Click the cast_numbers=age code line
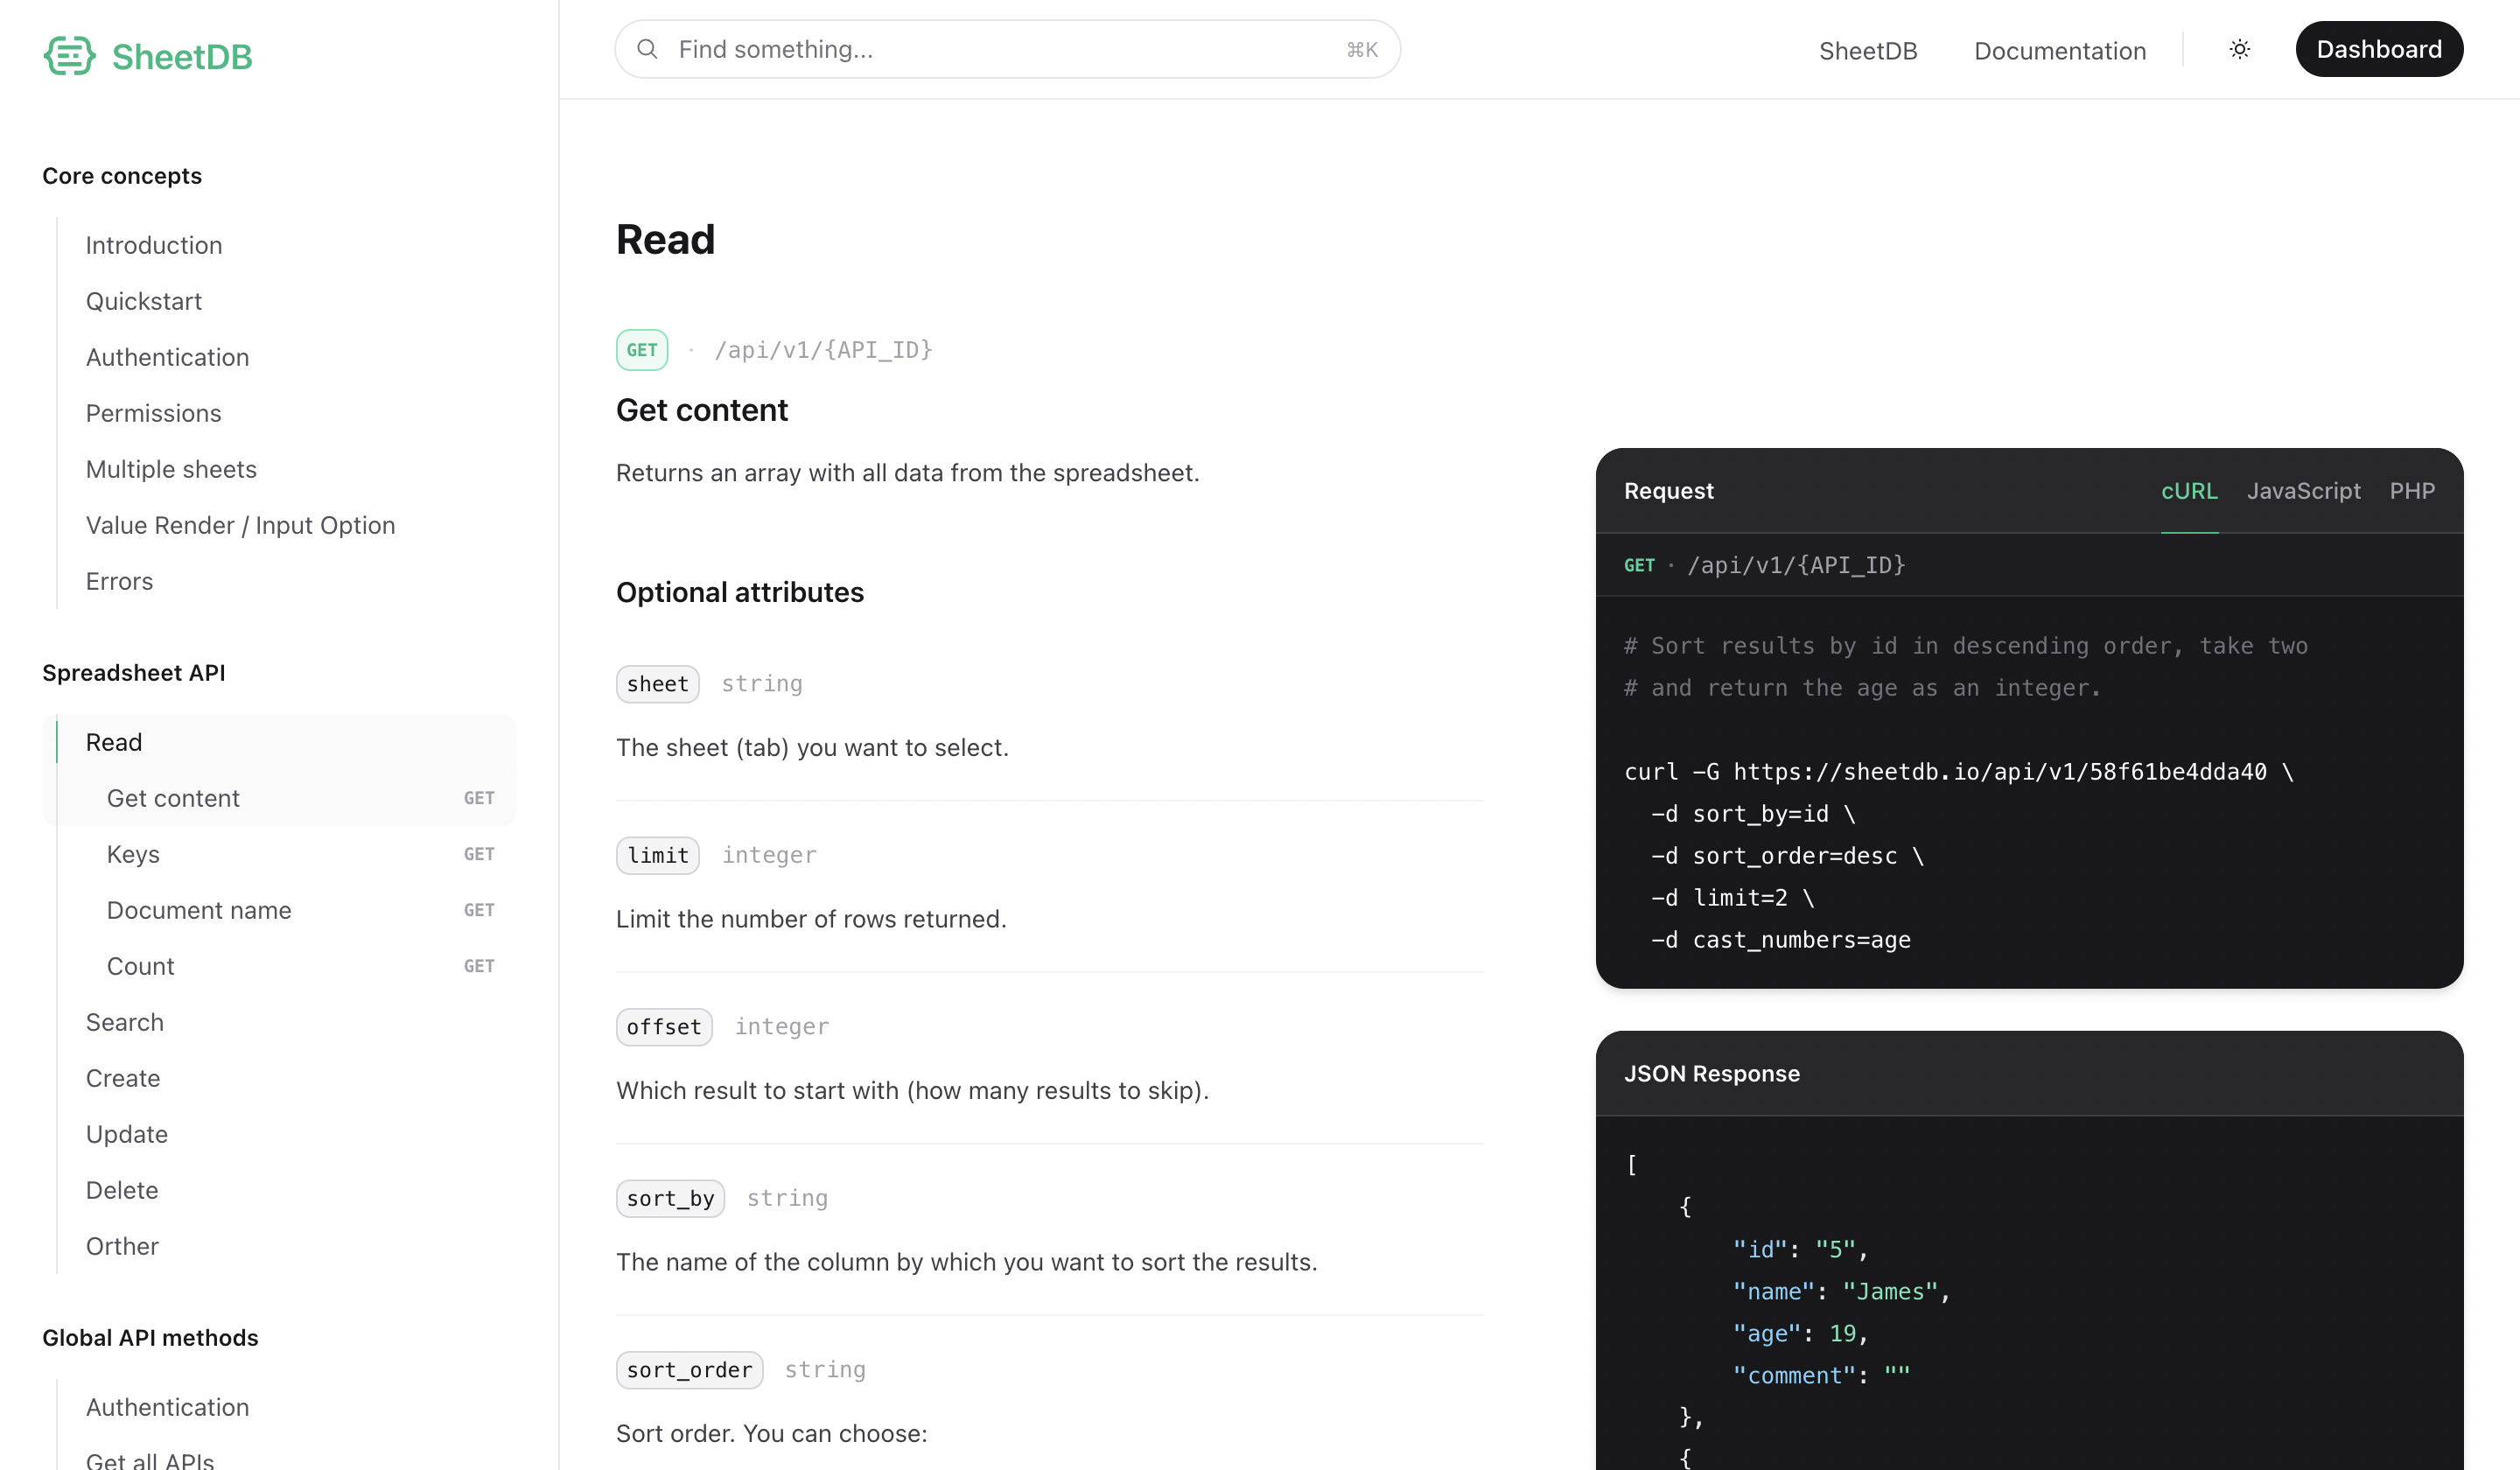 1780,940
